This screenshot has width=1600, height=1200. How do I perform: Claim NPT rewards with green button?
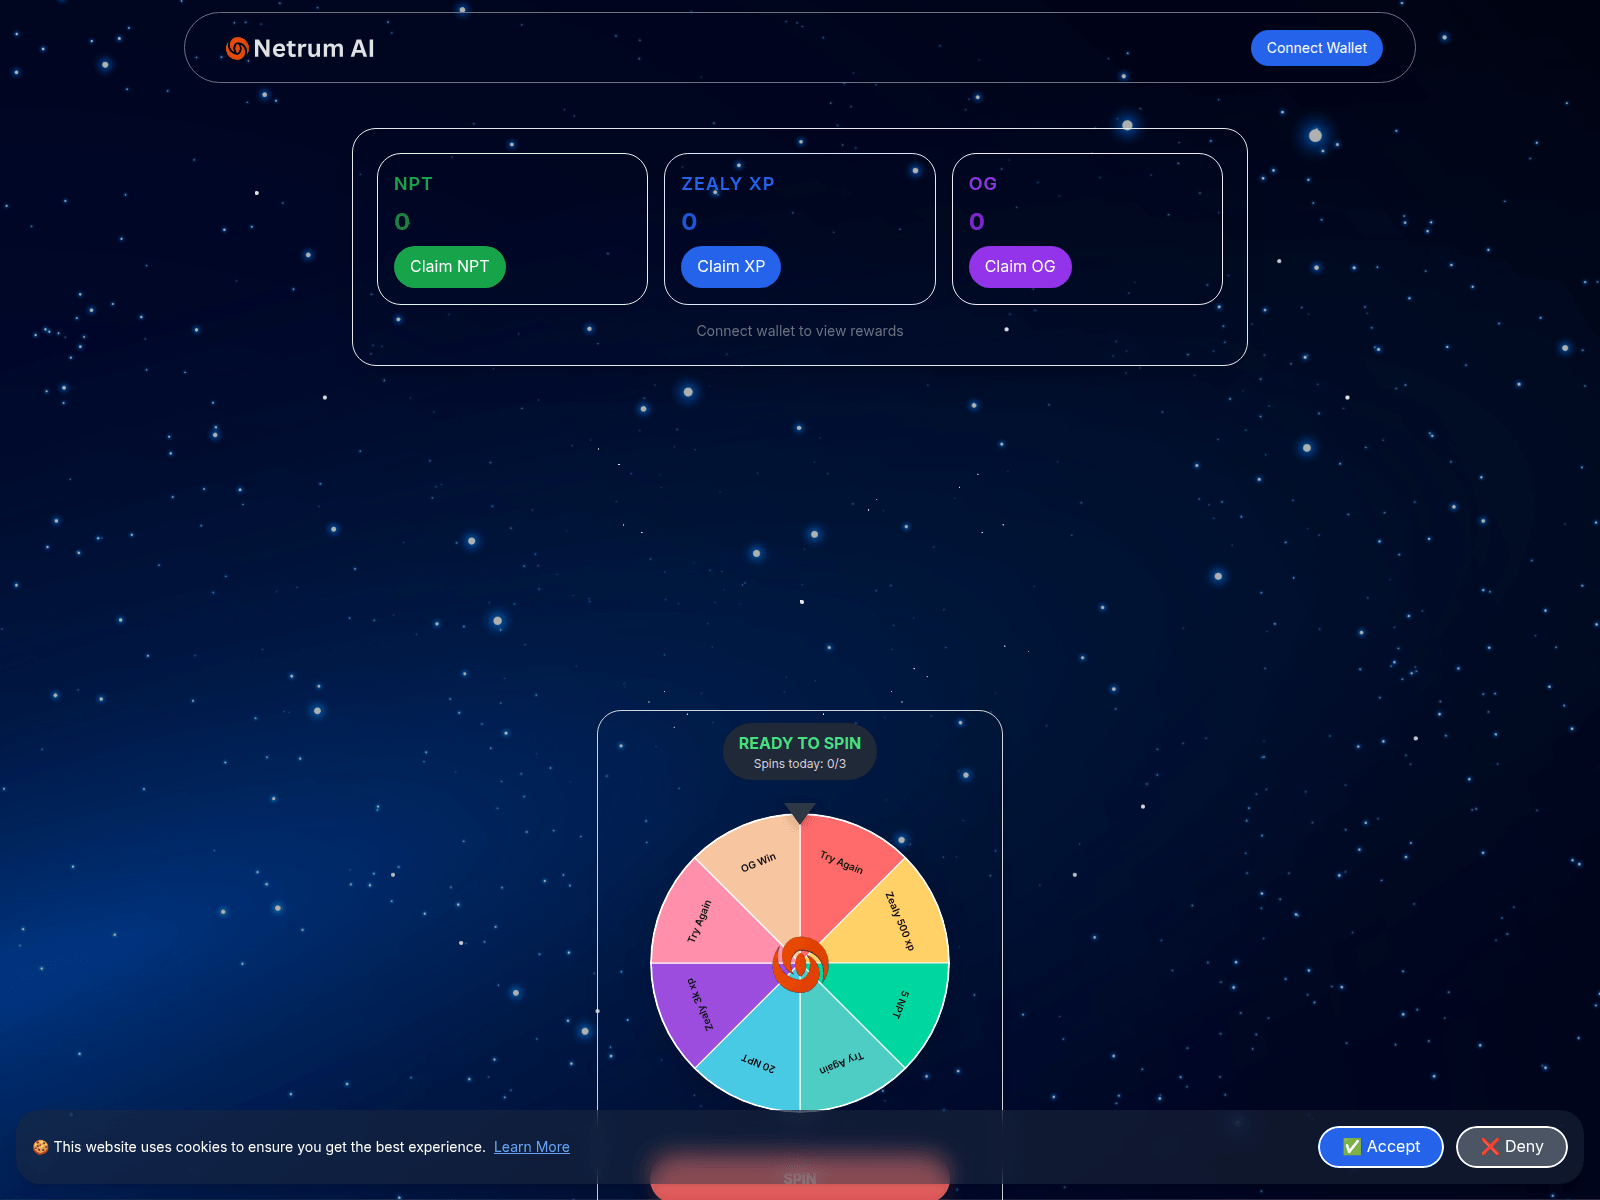[450, 267]
